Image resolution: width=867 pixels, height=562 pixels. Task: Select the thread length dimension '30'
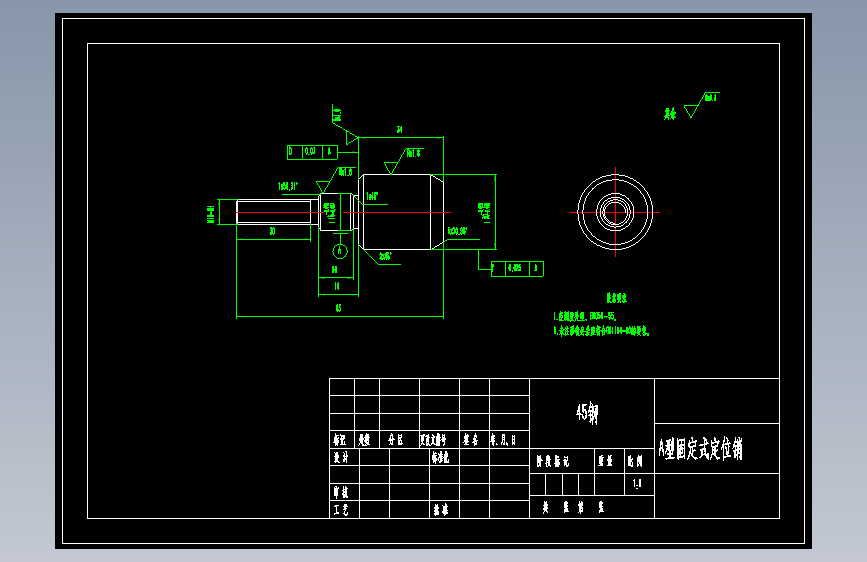(x=273, y=231)
